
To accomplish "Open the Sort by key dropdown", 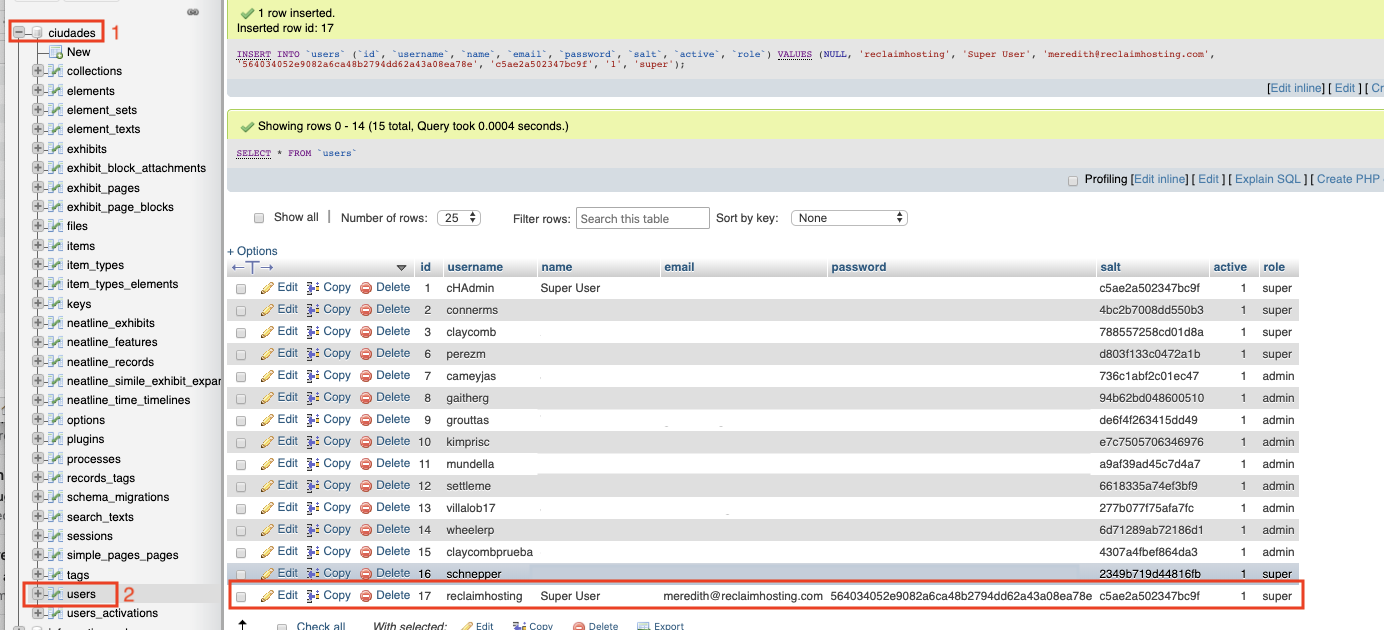I will click(x=849, y=217).
